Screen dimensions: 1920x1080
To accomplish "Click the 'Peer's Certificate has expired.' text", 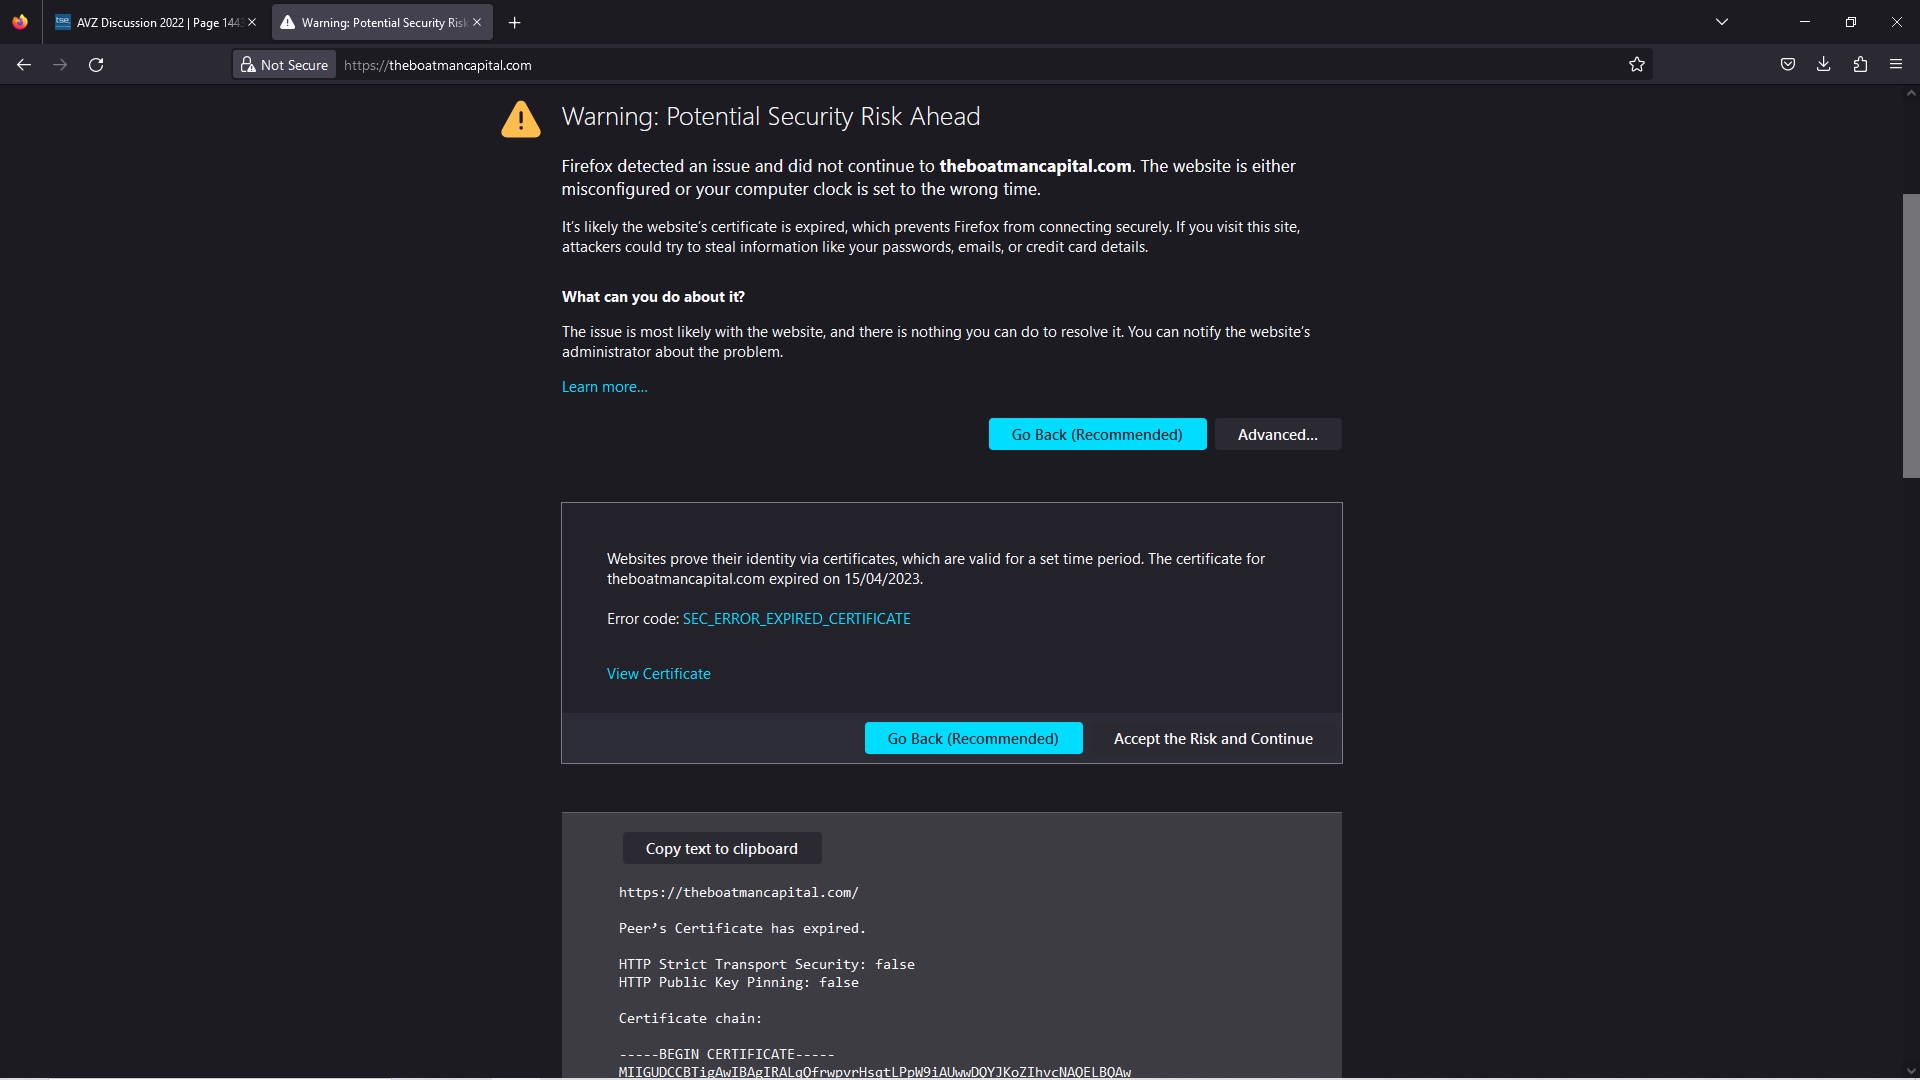I will pos(742,928).
